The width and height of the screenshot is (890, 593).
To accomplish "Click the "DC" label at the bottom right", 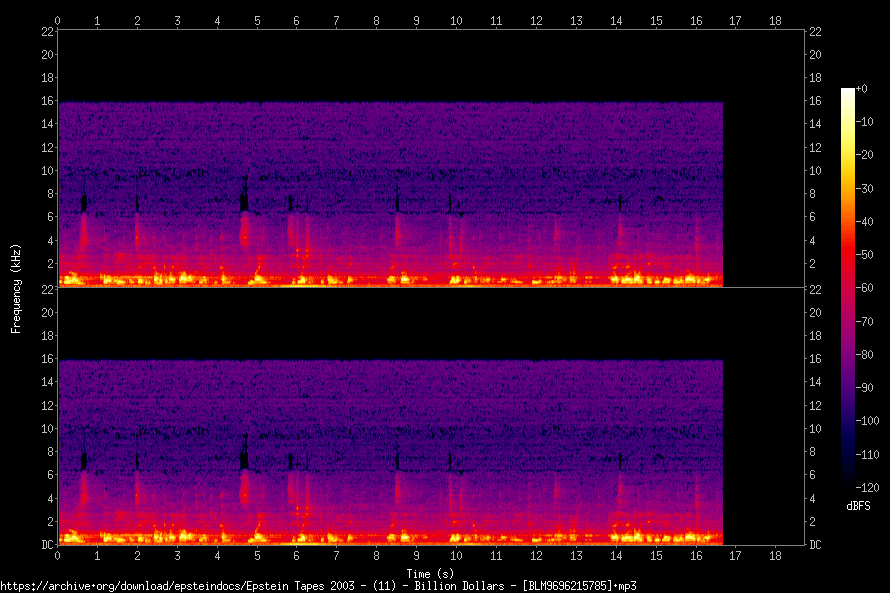I will (816, 544).
